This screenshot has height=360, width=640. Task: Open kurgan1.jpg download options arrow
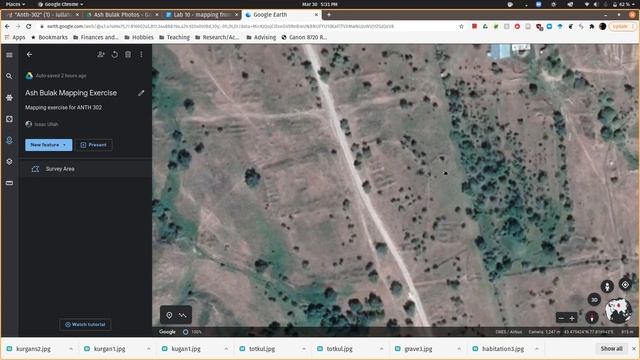click(x=148, y=349)
